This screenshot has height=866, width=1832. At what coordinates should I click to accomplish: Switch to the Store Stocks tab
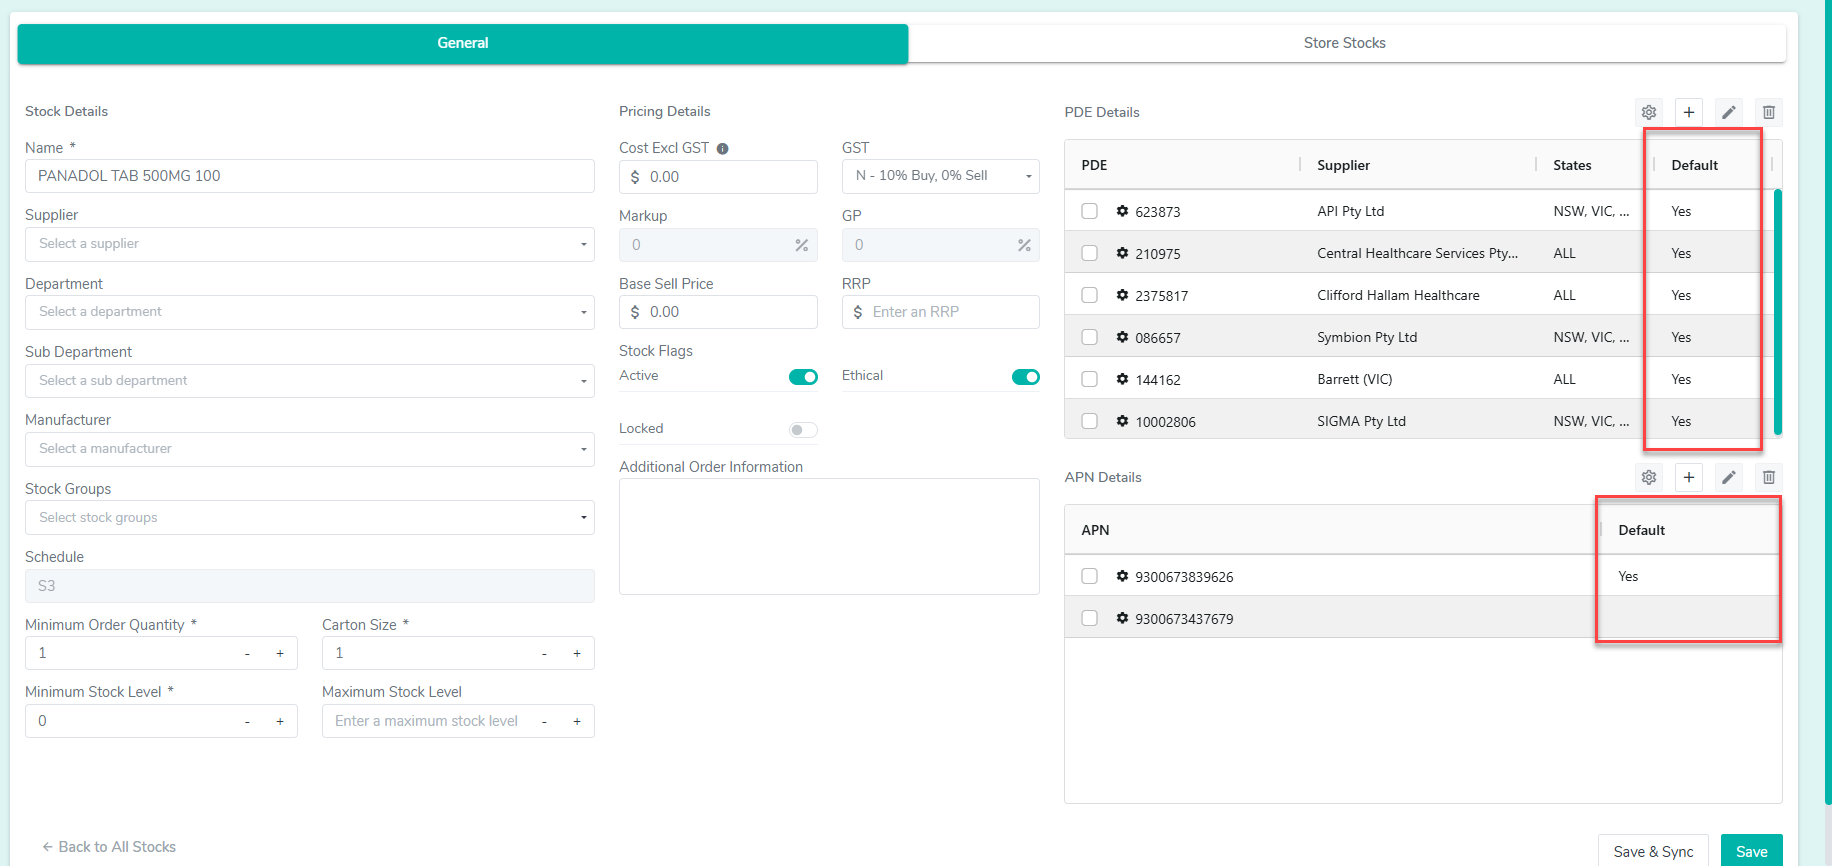pyautogui.click(x=1345, y=43)
